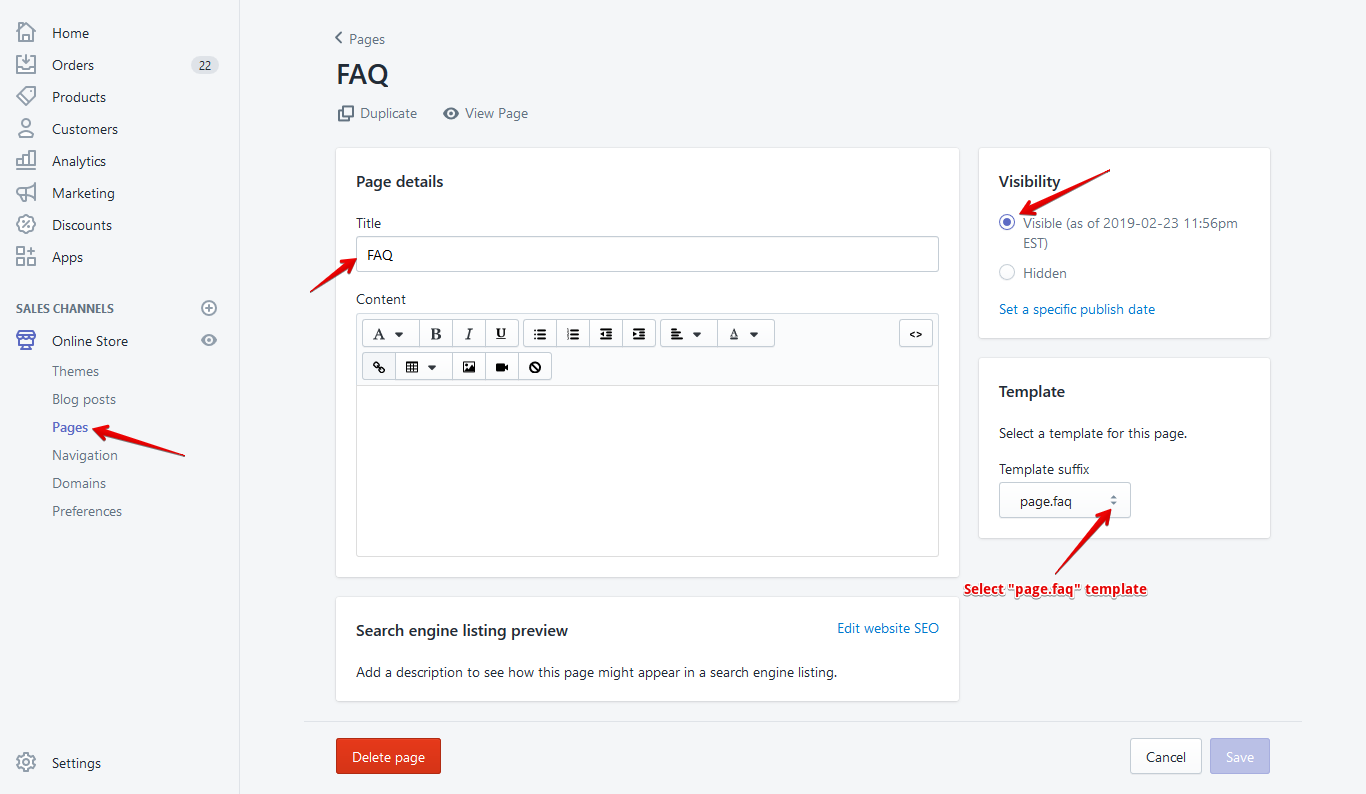Insert a numbered list

pyautogui.click(x=573, y=334)
